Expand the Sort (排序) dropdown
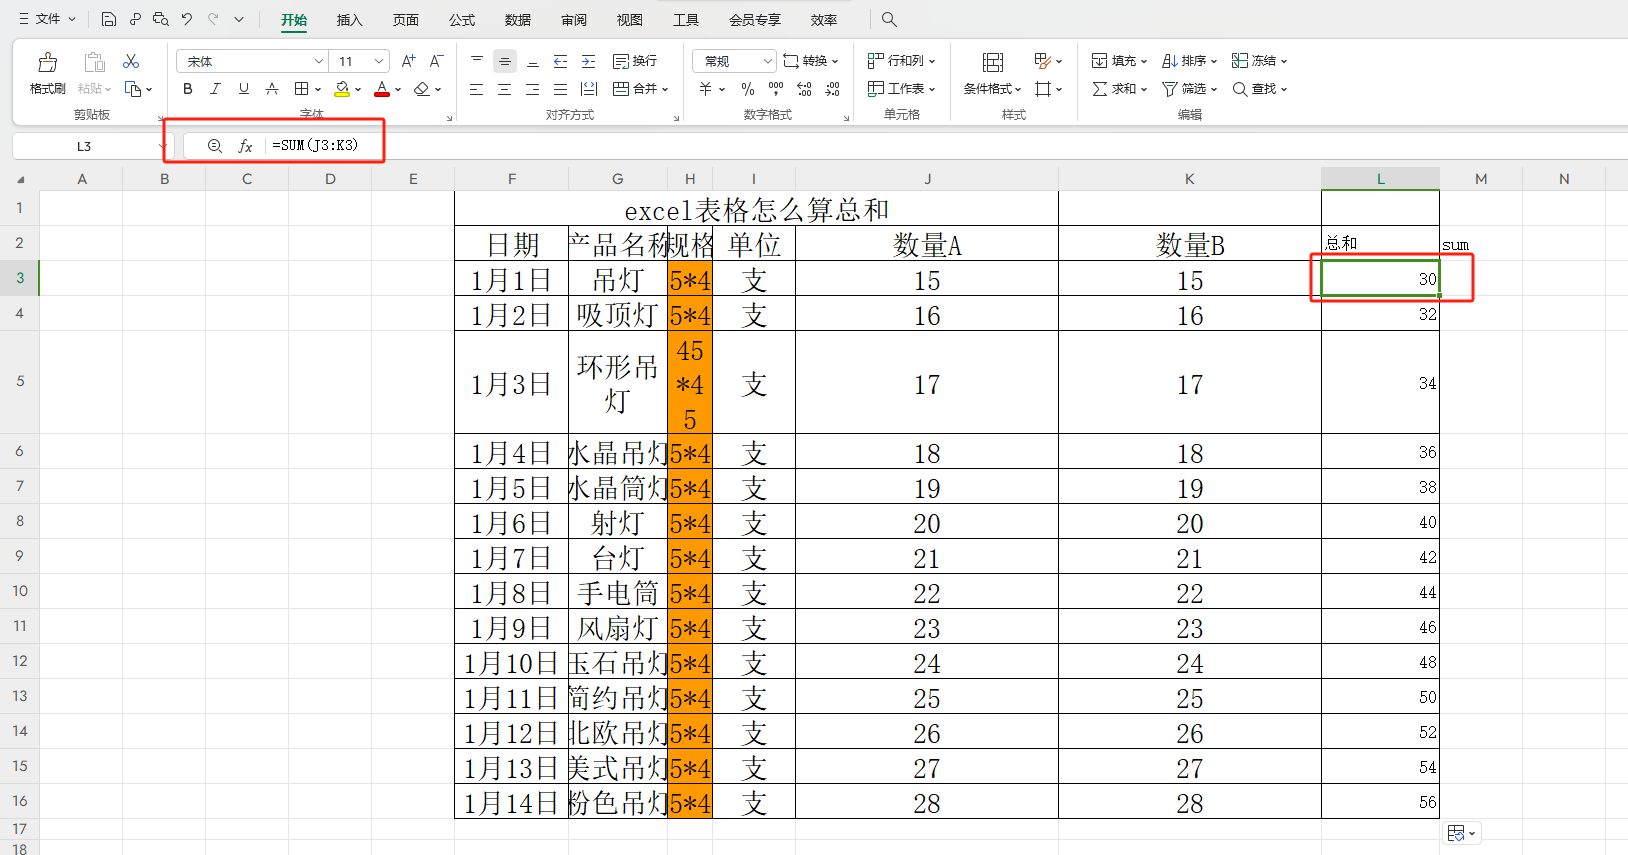The height and width of the screenshot is (855, 1628). tap(1214, 61)
